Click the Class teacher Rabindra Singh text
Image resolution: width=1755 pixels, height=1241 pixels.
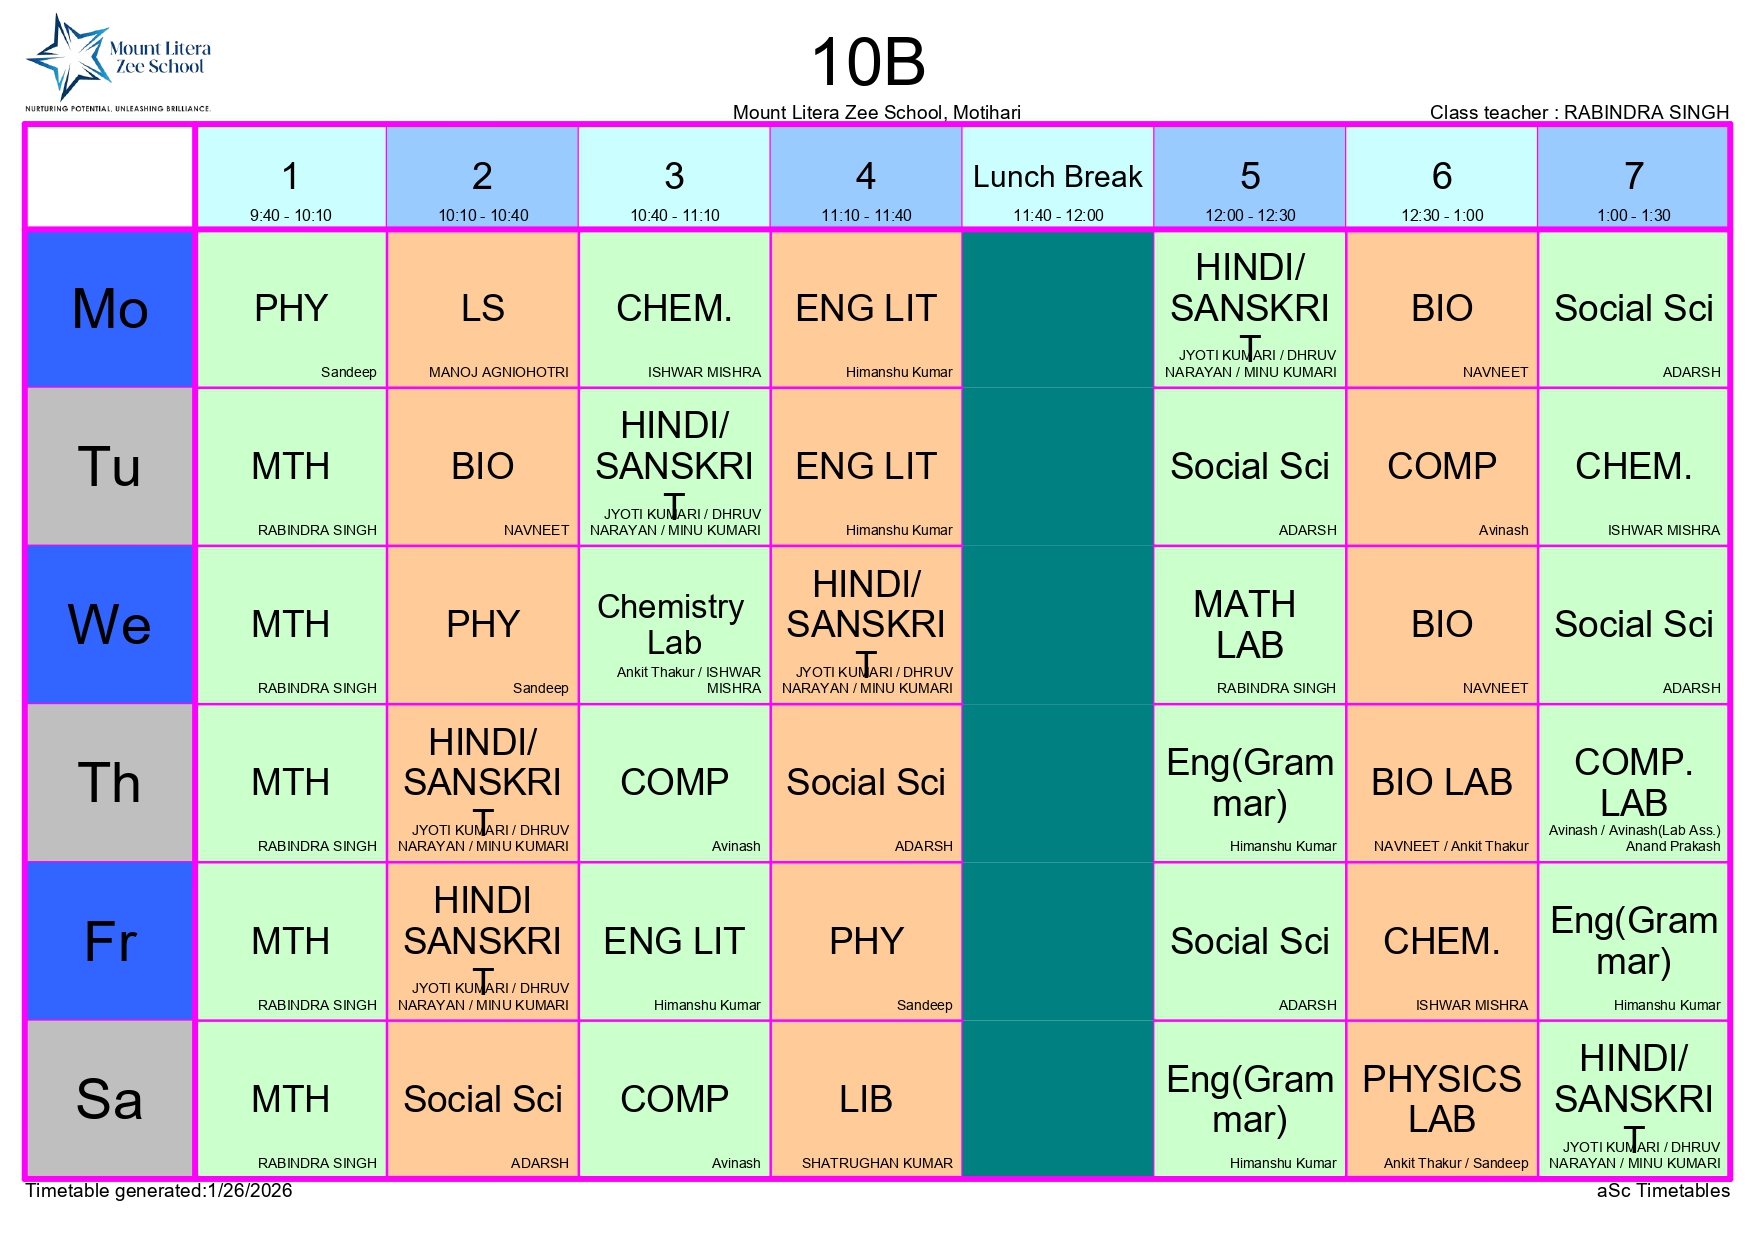pos(1578,112)
